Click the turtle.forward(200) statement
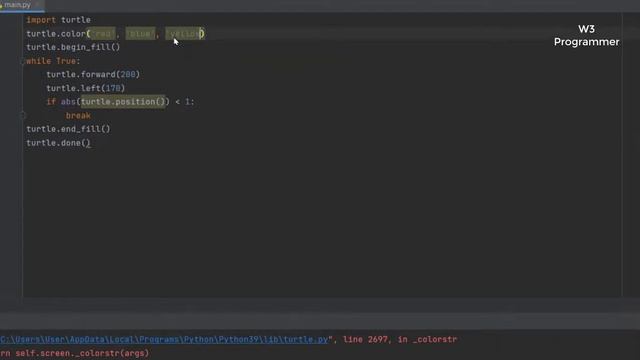 (x=93, y=75)
